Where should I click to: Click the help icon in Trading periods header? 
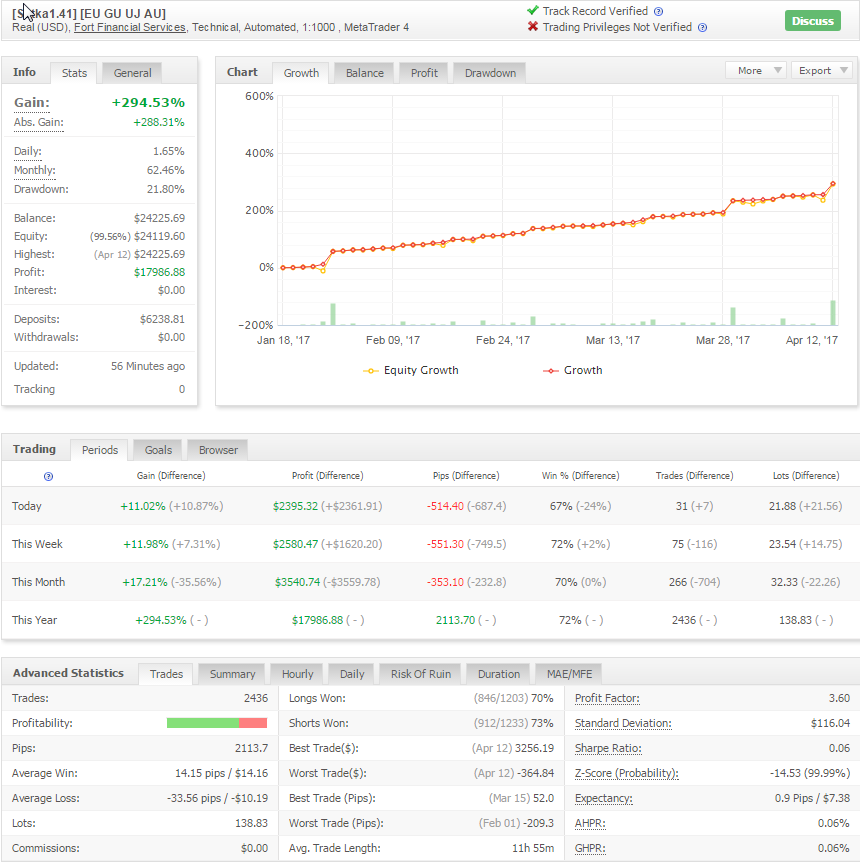(48, 476)
